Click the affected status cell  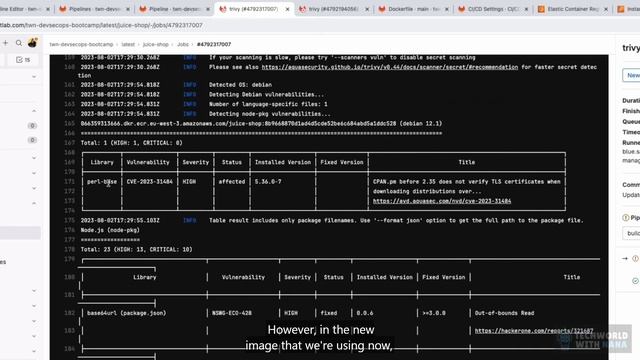pos(231,182)
